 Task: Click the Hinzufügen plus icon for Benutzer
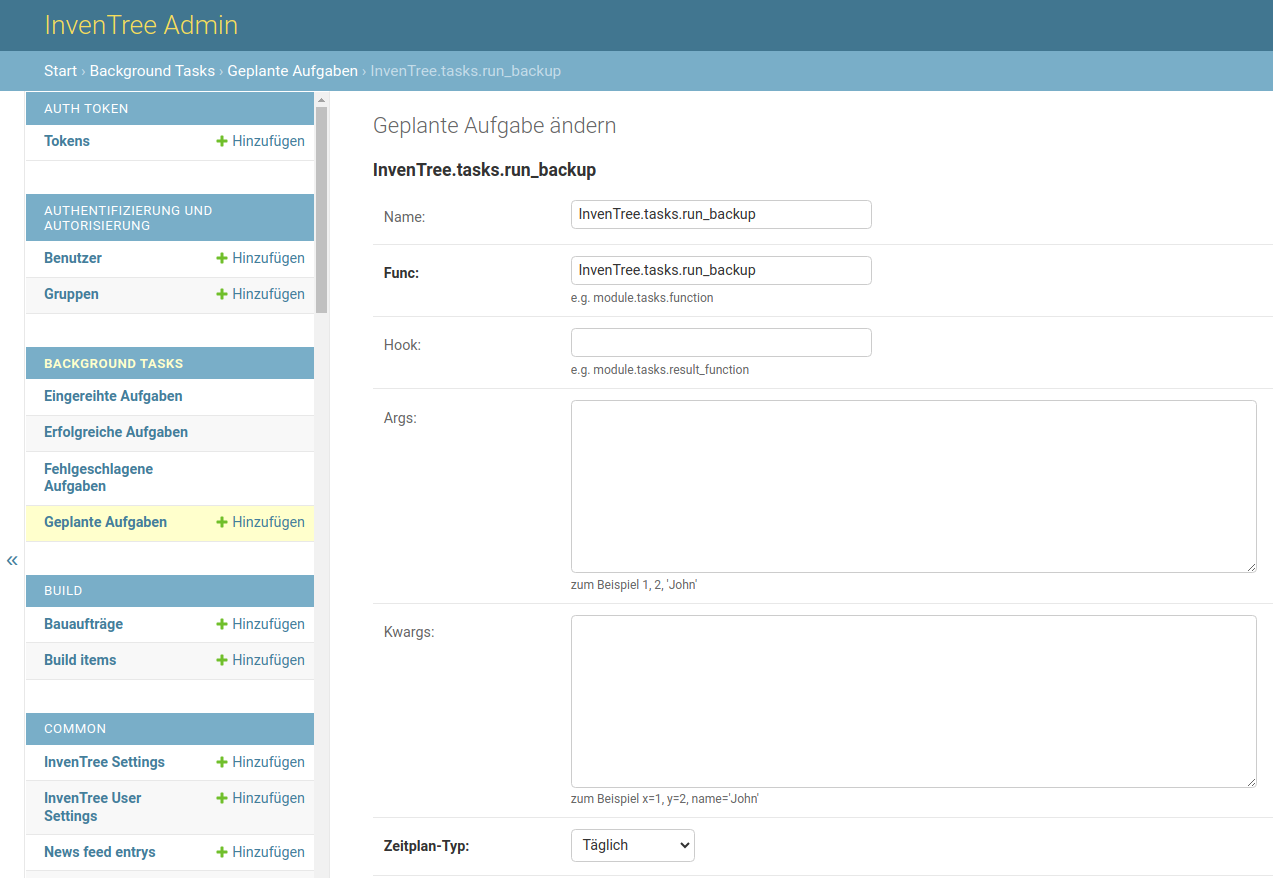[222, 258]
